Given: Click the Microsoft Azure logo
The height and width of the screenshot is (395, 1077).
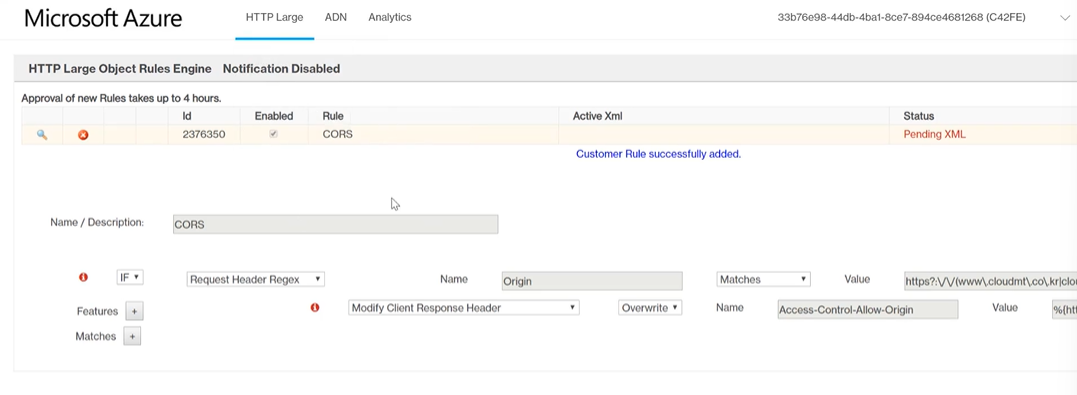Looking at the screenshot, I should [x=103, y=19].
